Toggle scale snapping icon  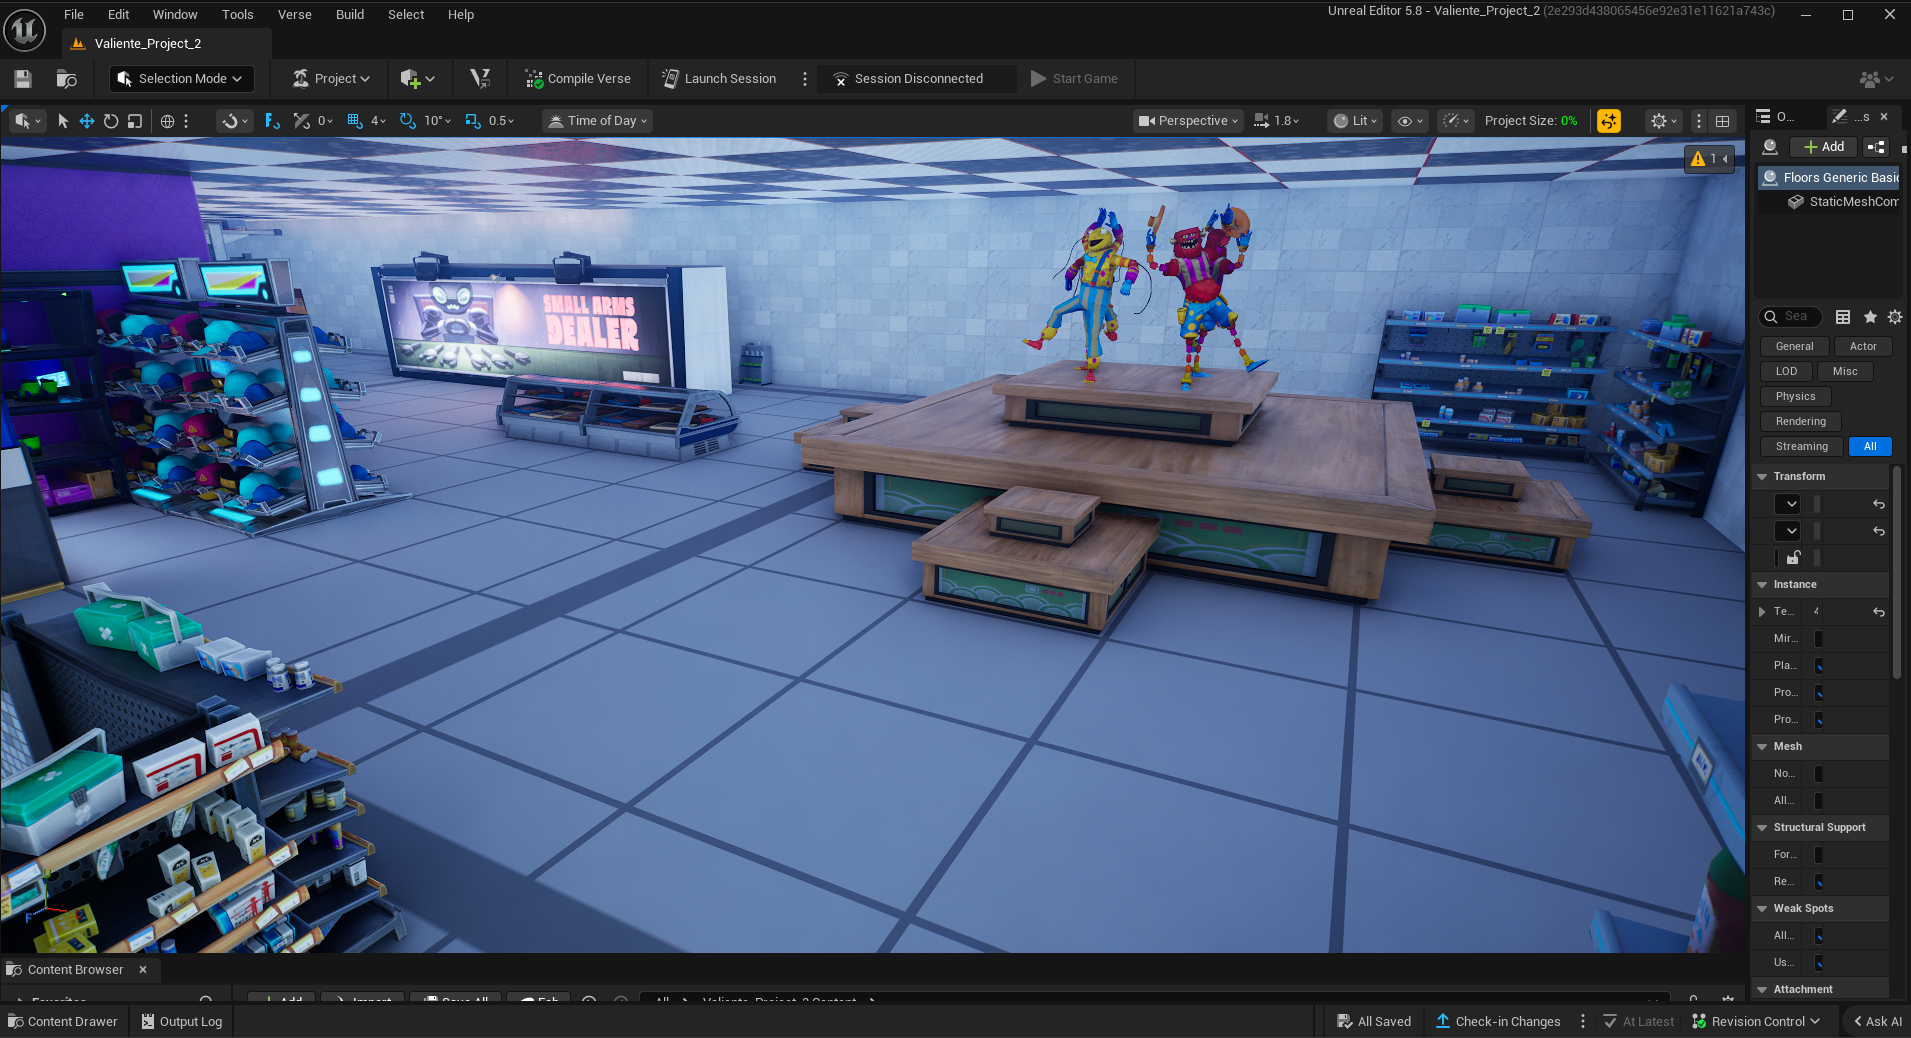pos(473,121)
